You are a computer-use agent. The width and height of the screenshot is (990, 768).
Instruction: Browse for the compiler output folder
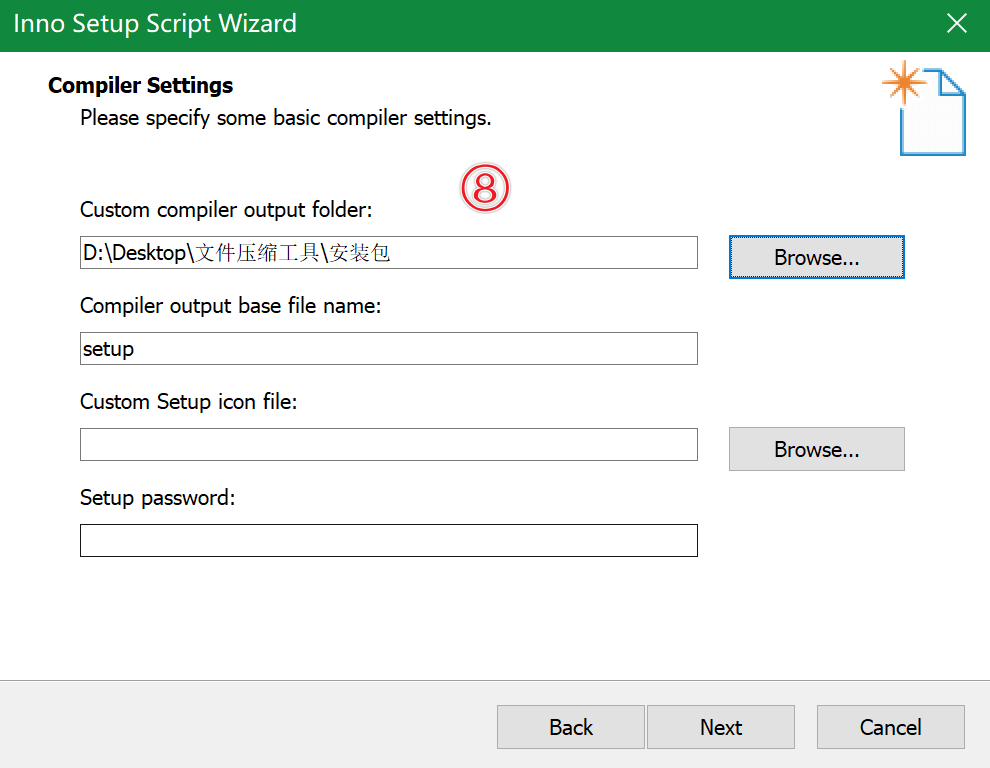(x=816, y=257)
